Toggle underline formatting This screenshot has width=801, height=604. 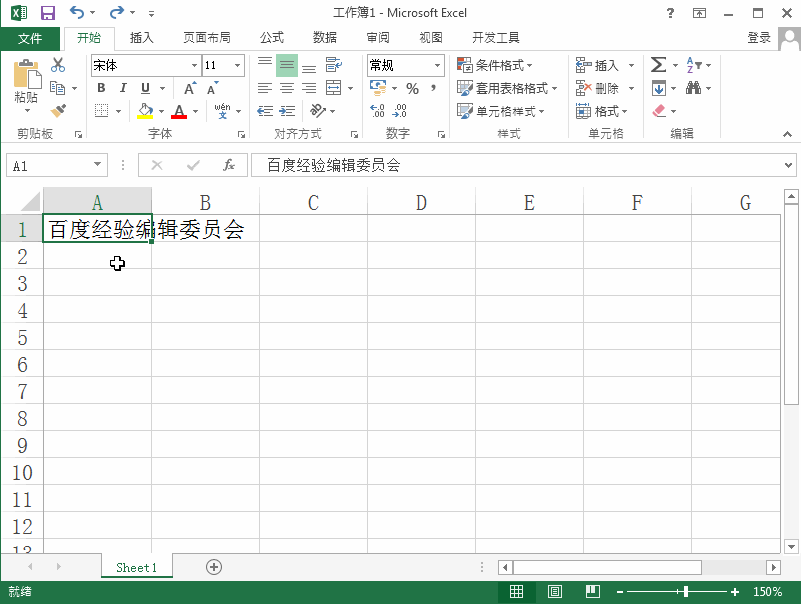[x=146, y=88]
